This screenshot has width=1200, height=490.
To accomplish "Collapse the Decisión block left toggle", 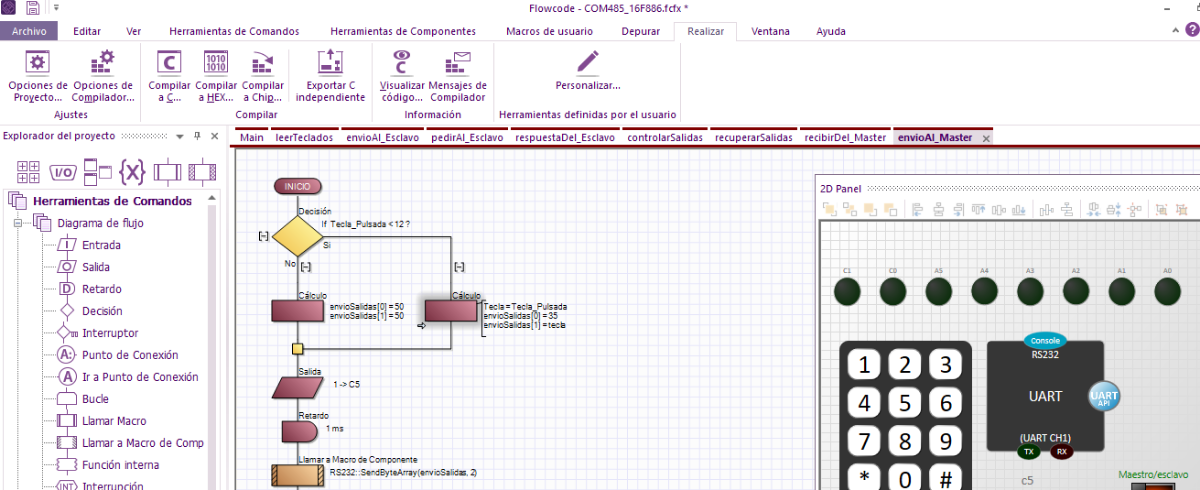I will pyautogui.click(x=263, y=236).
